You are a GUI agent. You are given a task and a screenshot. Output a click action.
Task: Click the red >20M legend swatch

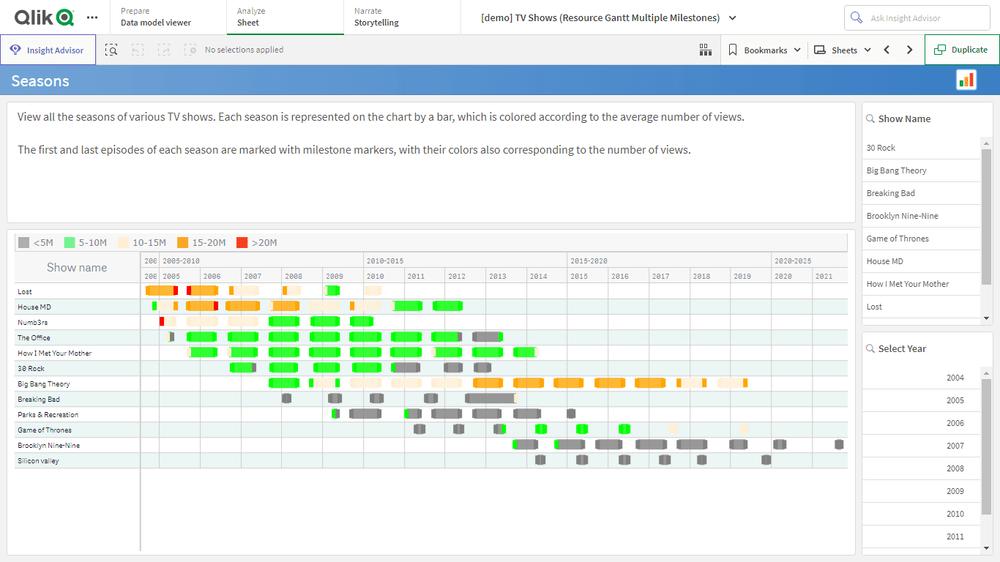click(x=242, y=242)
